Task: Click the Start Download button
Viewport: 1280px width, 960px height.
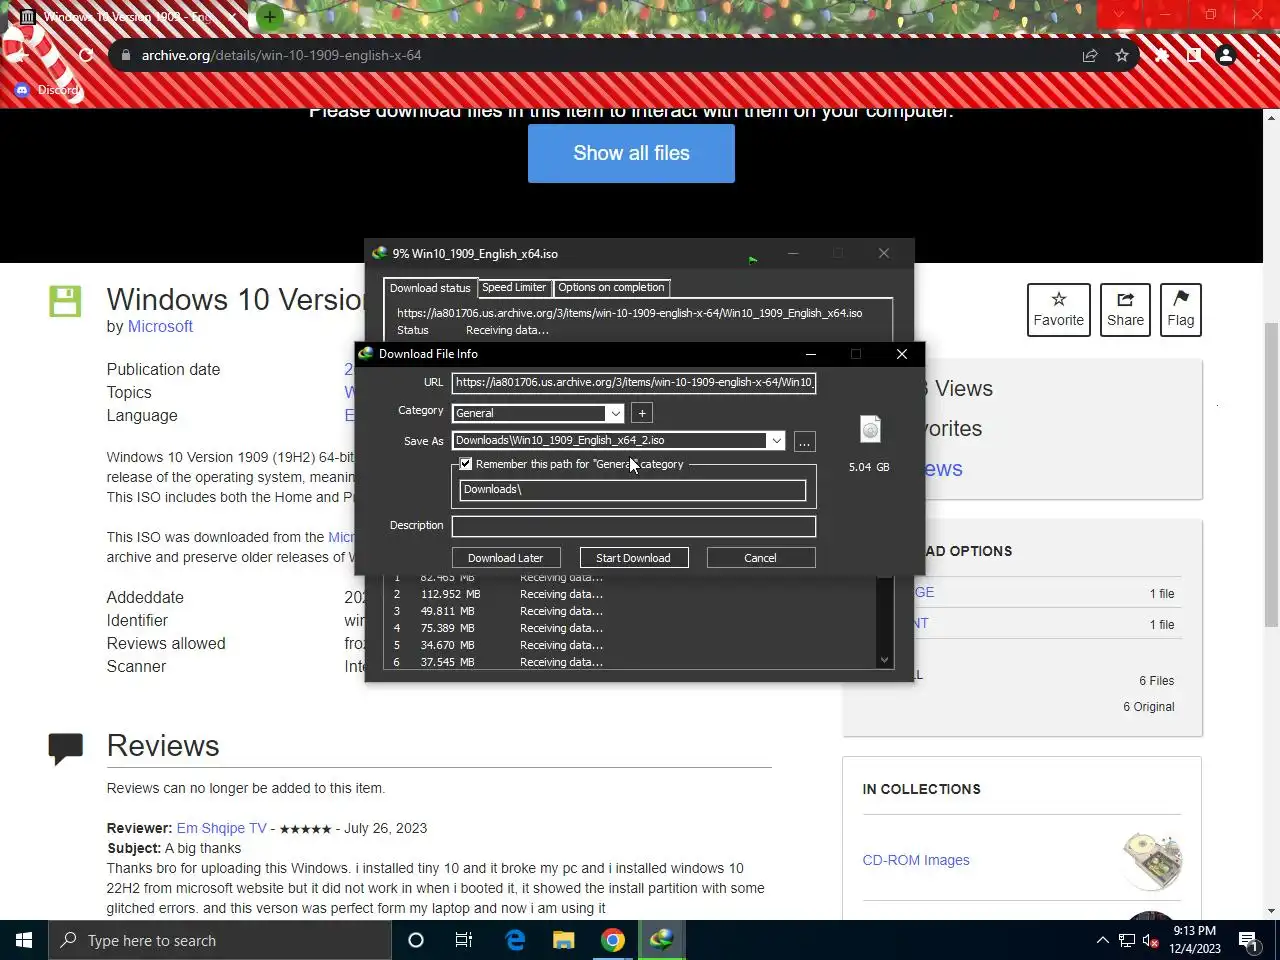Action: point(633,558)
